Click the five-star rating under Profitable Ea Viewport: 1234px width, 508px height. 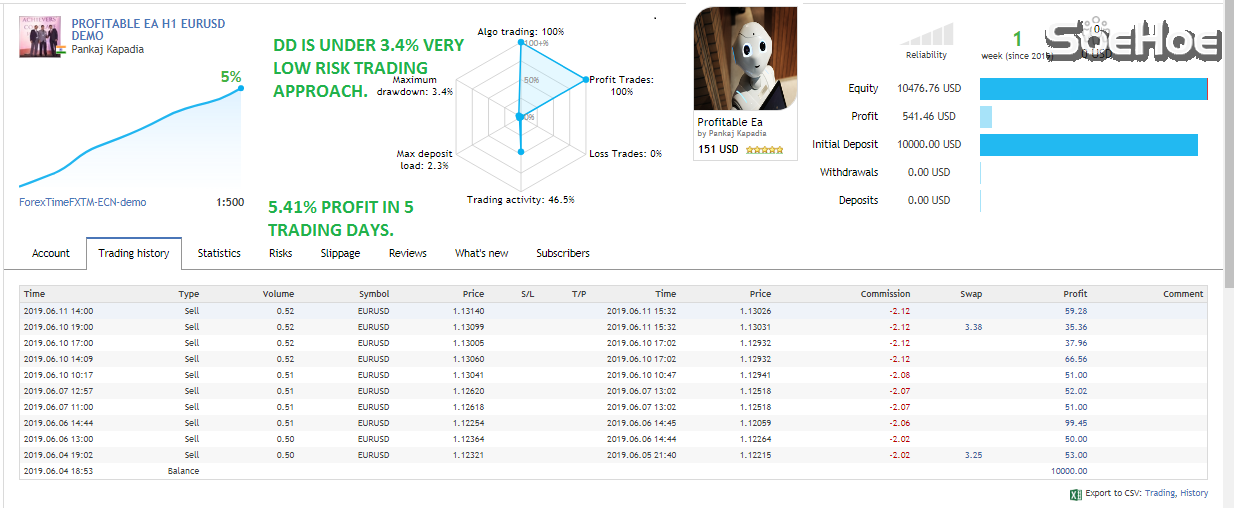click(764, 150)
